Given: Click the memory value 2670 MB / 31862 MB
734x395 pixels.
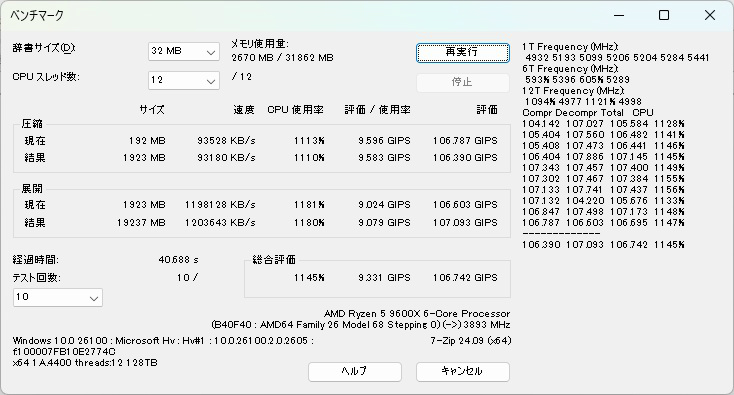Looking at the screenshot, I should point(282,58).
